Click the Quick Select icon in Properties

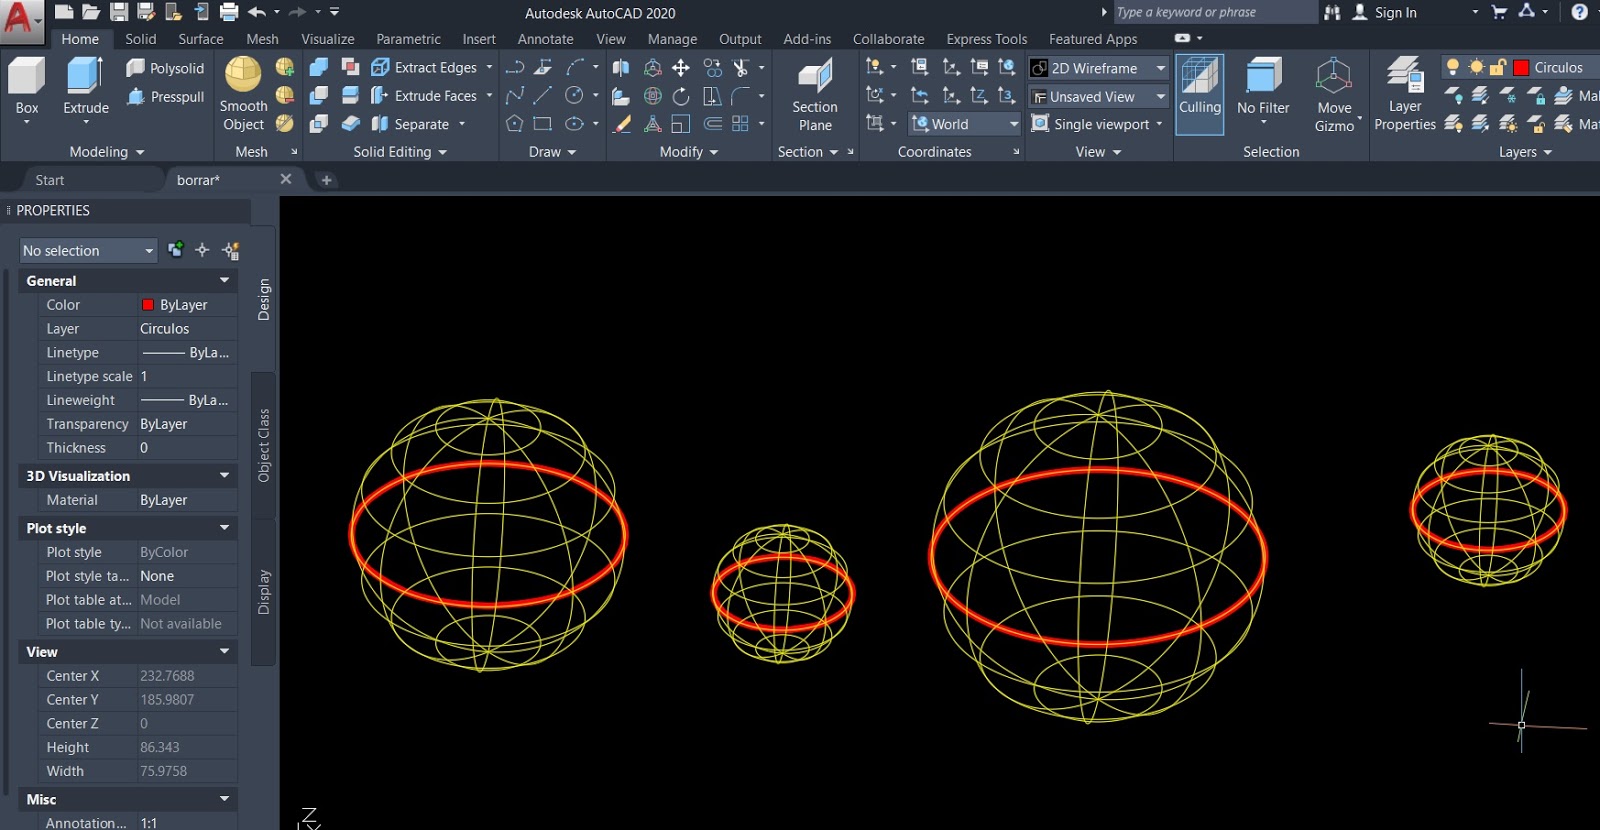(x=231, y=250)
